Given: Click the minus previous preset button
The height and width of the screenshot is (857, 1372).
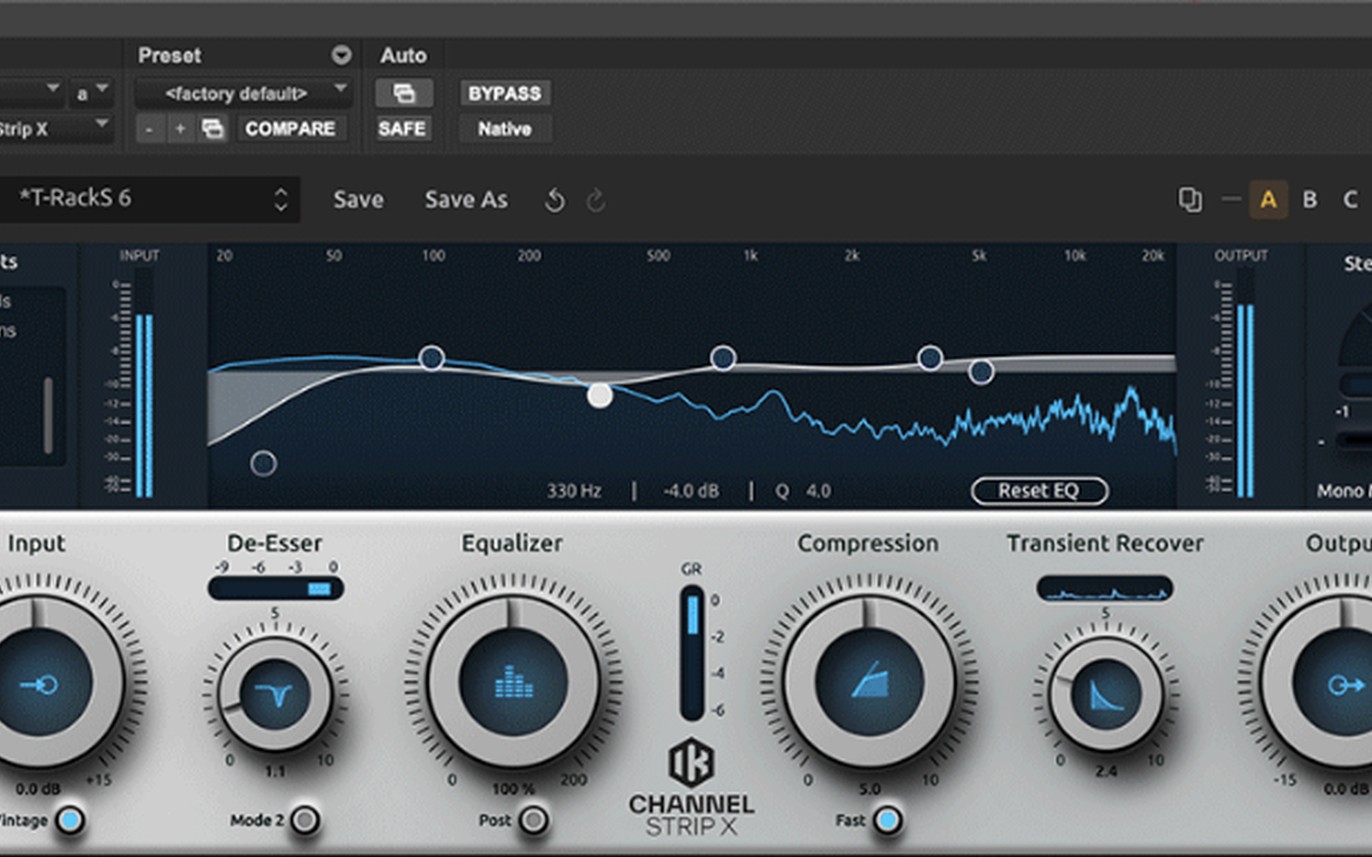Looking at the screenshot, I should pos(150,128).
